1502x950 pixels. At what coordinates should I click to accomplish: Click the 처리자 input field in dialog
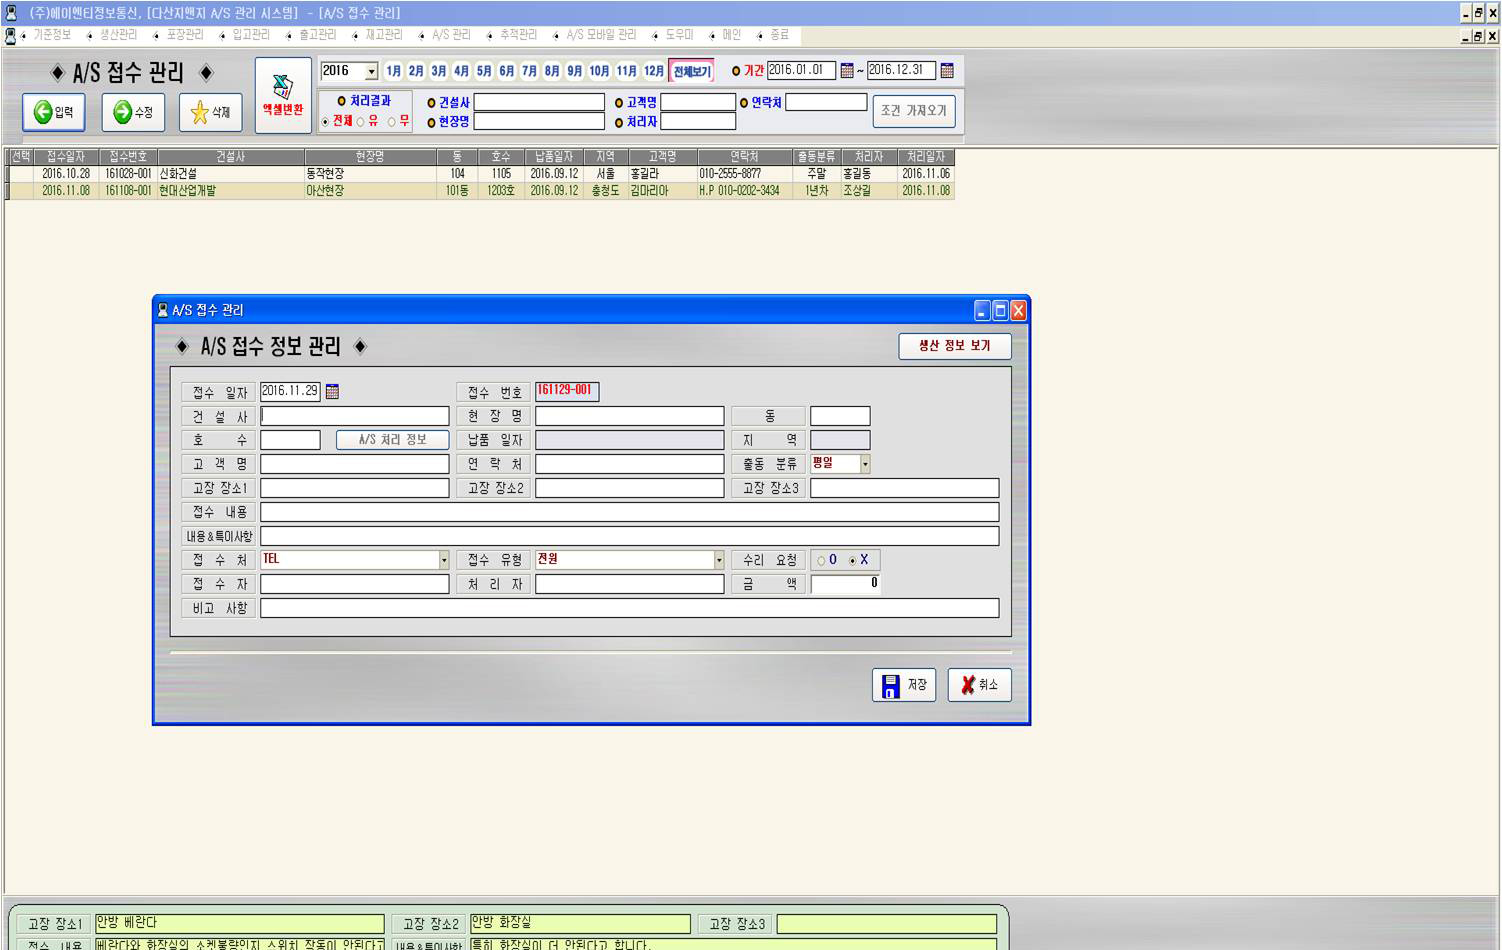(630, 584)
